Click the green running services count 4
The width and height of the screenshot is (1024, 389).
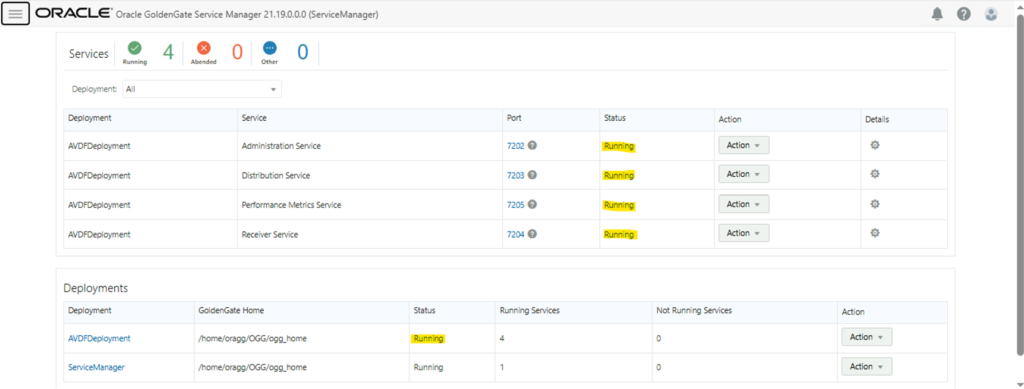pos(168,52)
